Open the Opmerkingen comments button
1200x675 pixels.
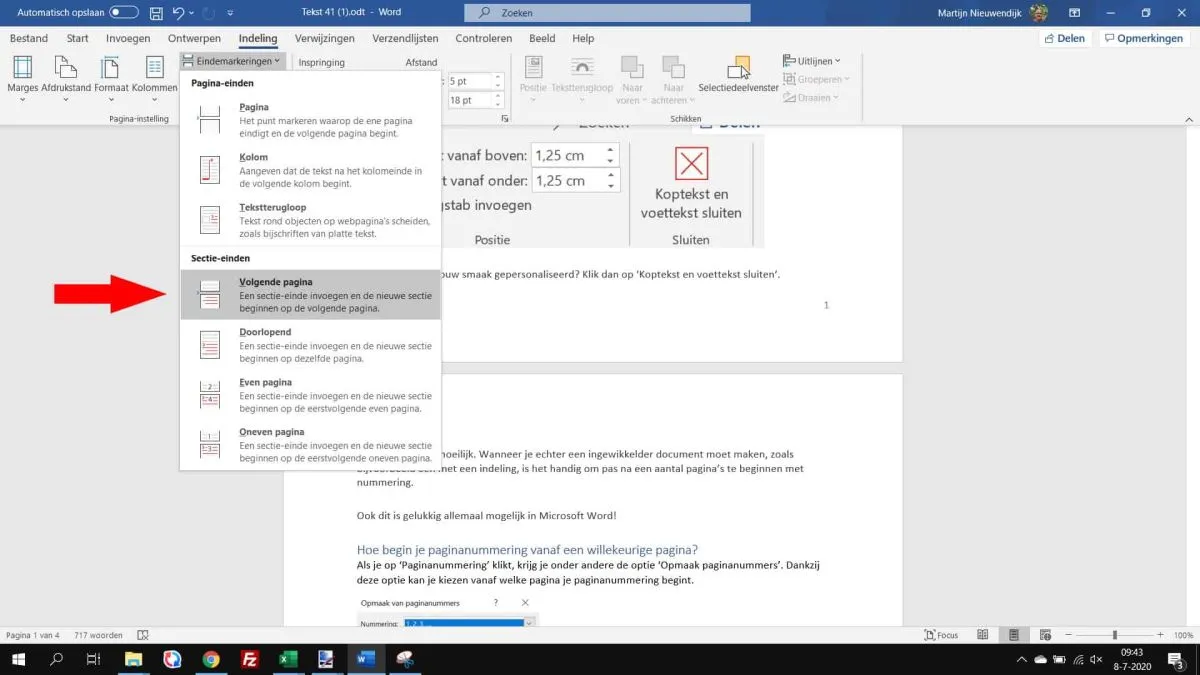pyautogui.click(x=1144, y=39)
